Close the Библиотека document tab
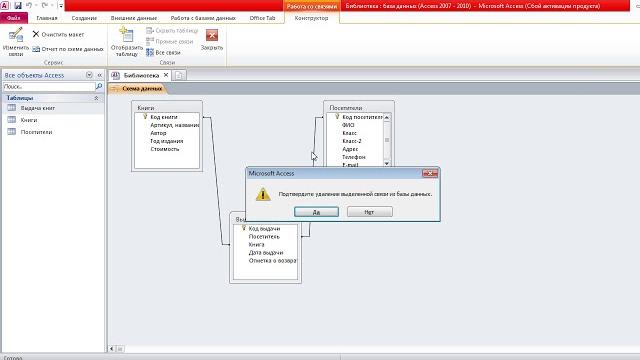The height and width of the screenshot is (360, 640). click(x=166, y=75)
